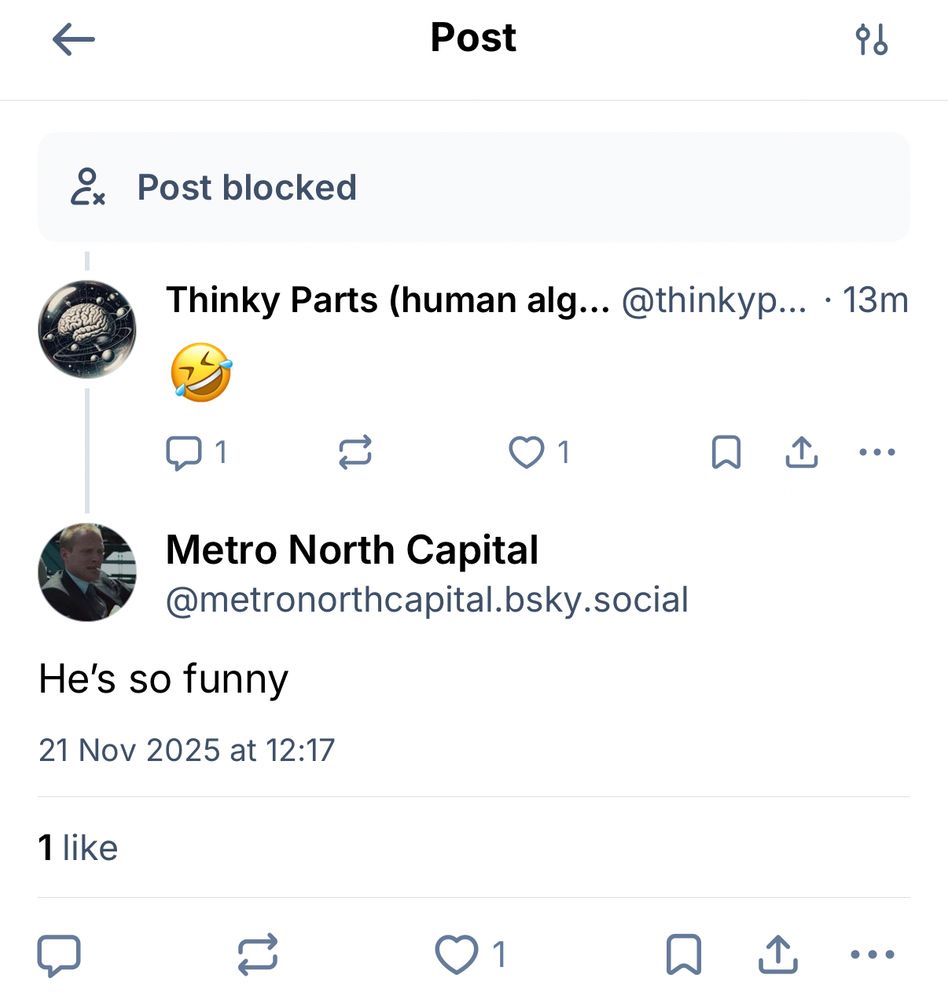Open more options for main post
The image size is (948, 1000).
[x=871, y=955]
